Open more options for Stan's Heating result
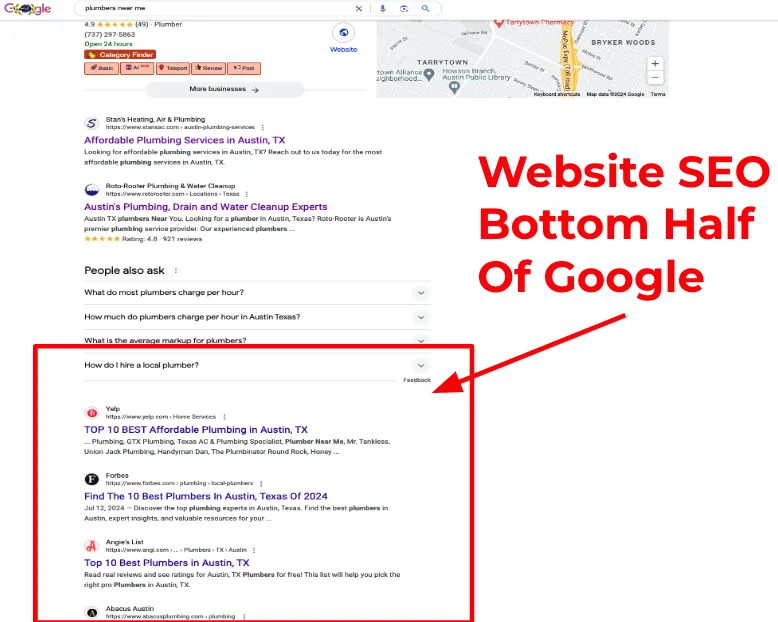The image size is (778, 622). (262, 127)
